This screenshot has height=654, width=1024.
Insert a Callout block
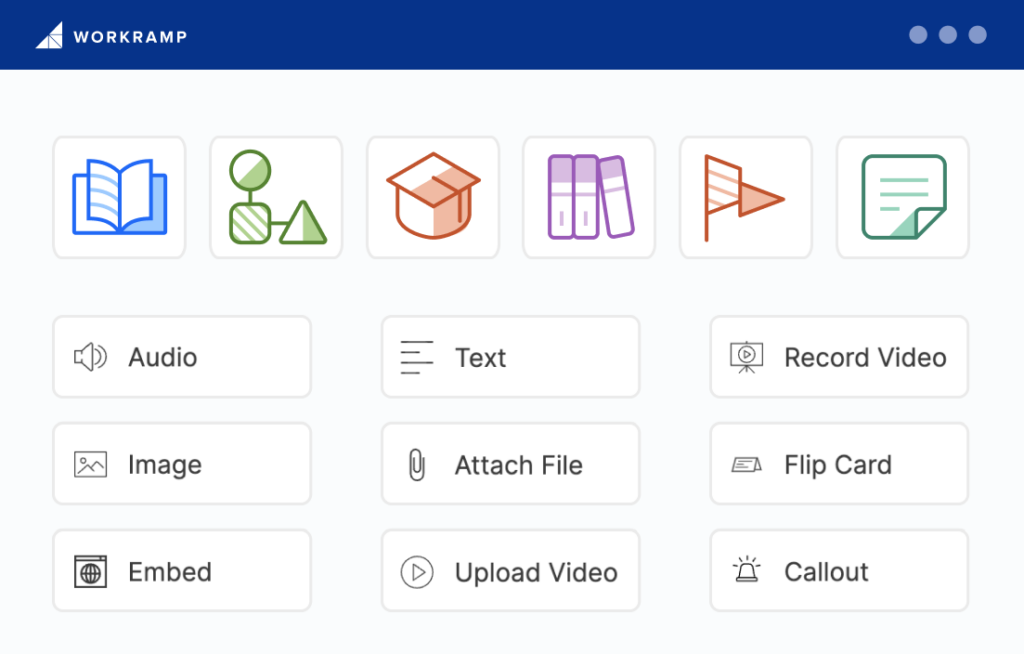pyautogui.click(x=839, y=570)
